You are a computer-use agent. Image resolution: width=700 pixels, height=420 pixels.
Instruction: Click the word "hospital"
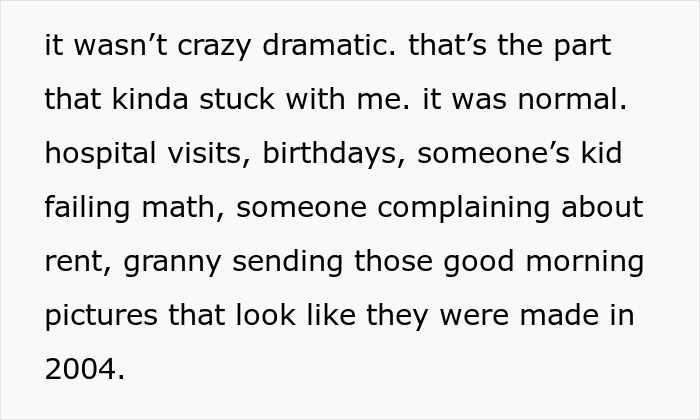click(x=100, y=154)
